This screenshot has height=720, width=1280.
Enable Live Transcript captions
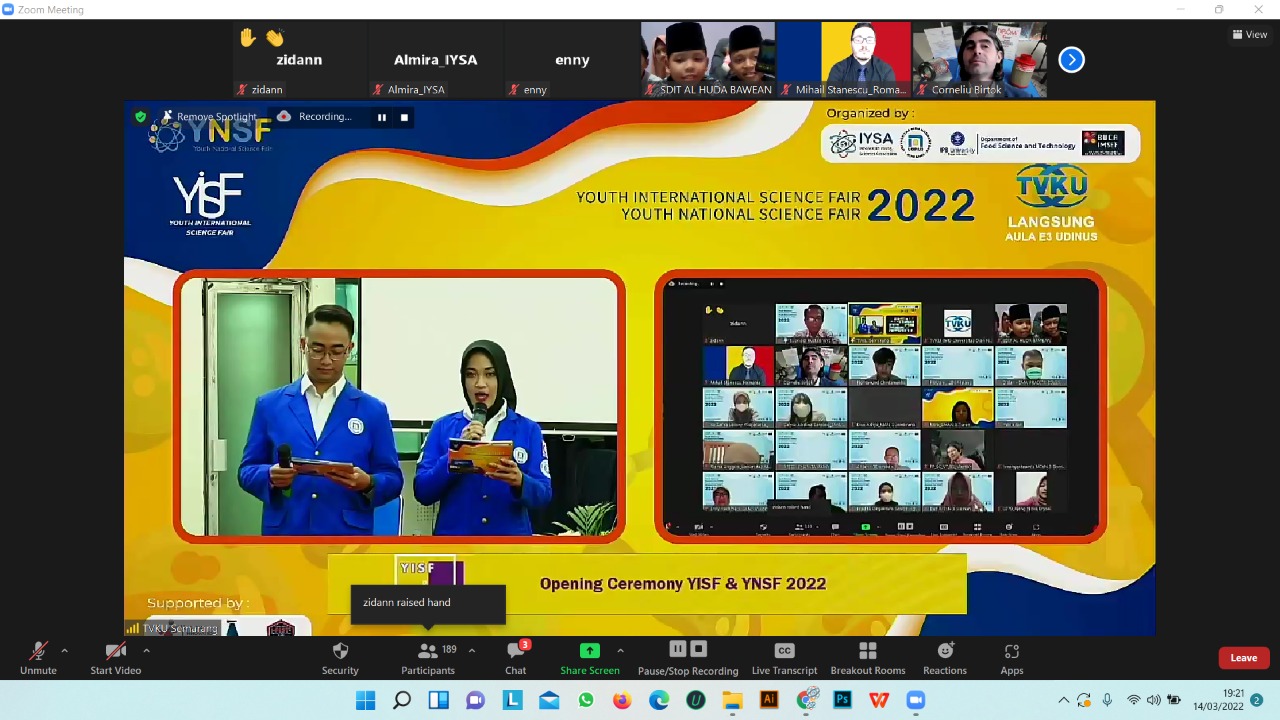click(x=784, y=656)
